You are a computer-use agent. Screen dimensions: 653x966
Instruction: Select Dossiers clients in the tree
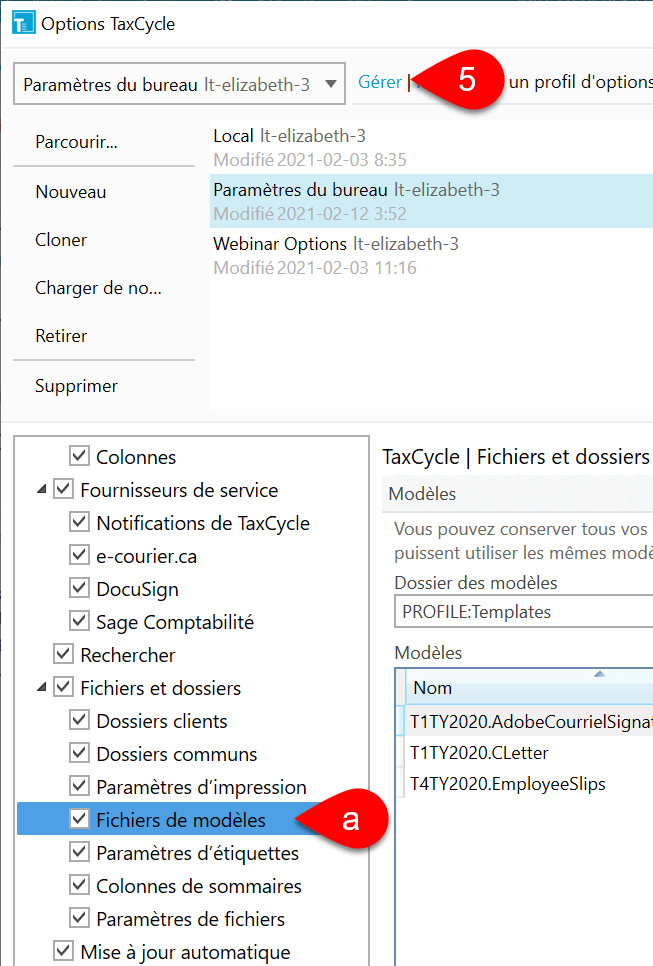(x=161, y=721)
